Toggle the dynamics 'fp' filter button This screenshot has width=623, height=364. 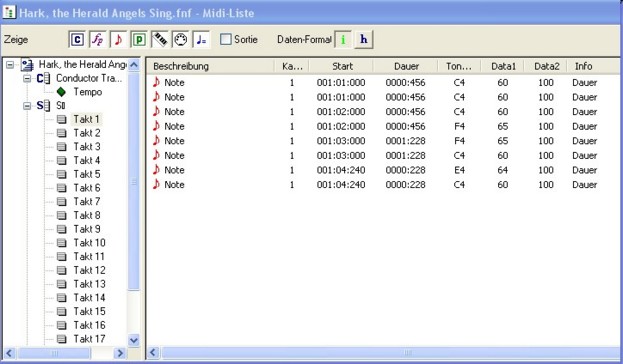click(98, 39)
